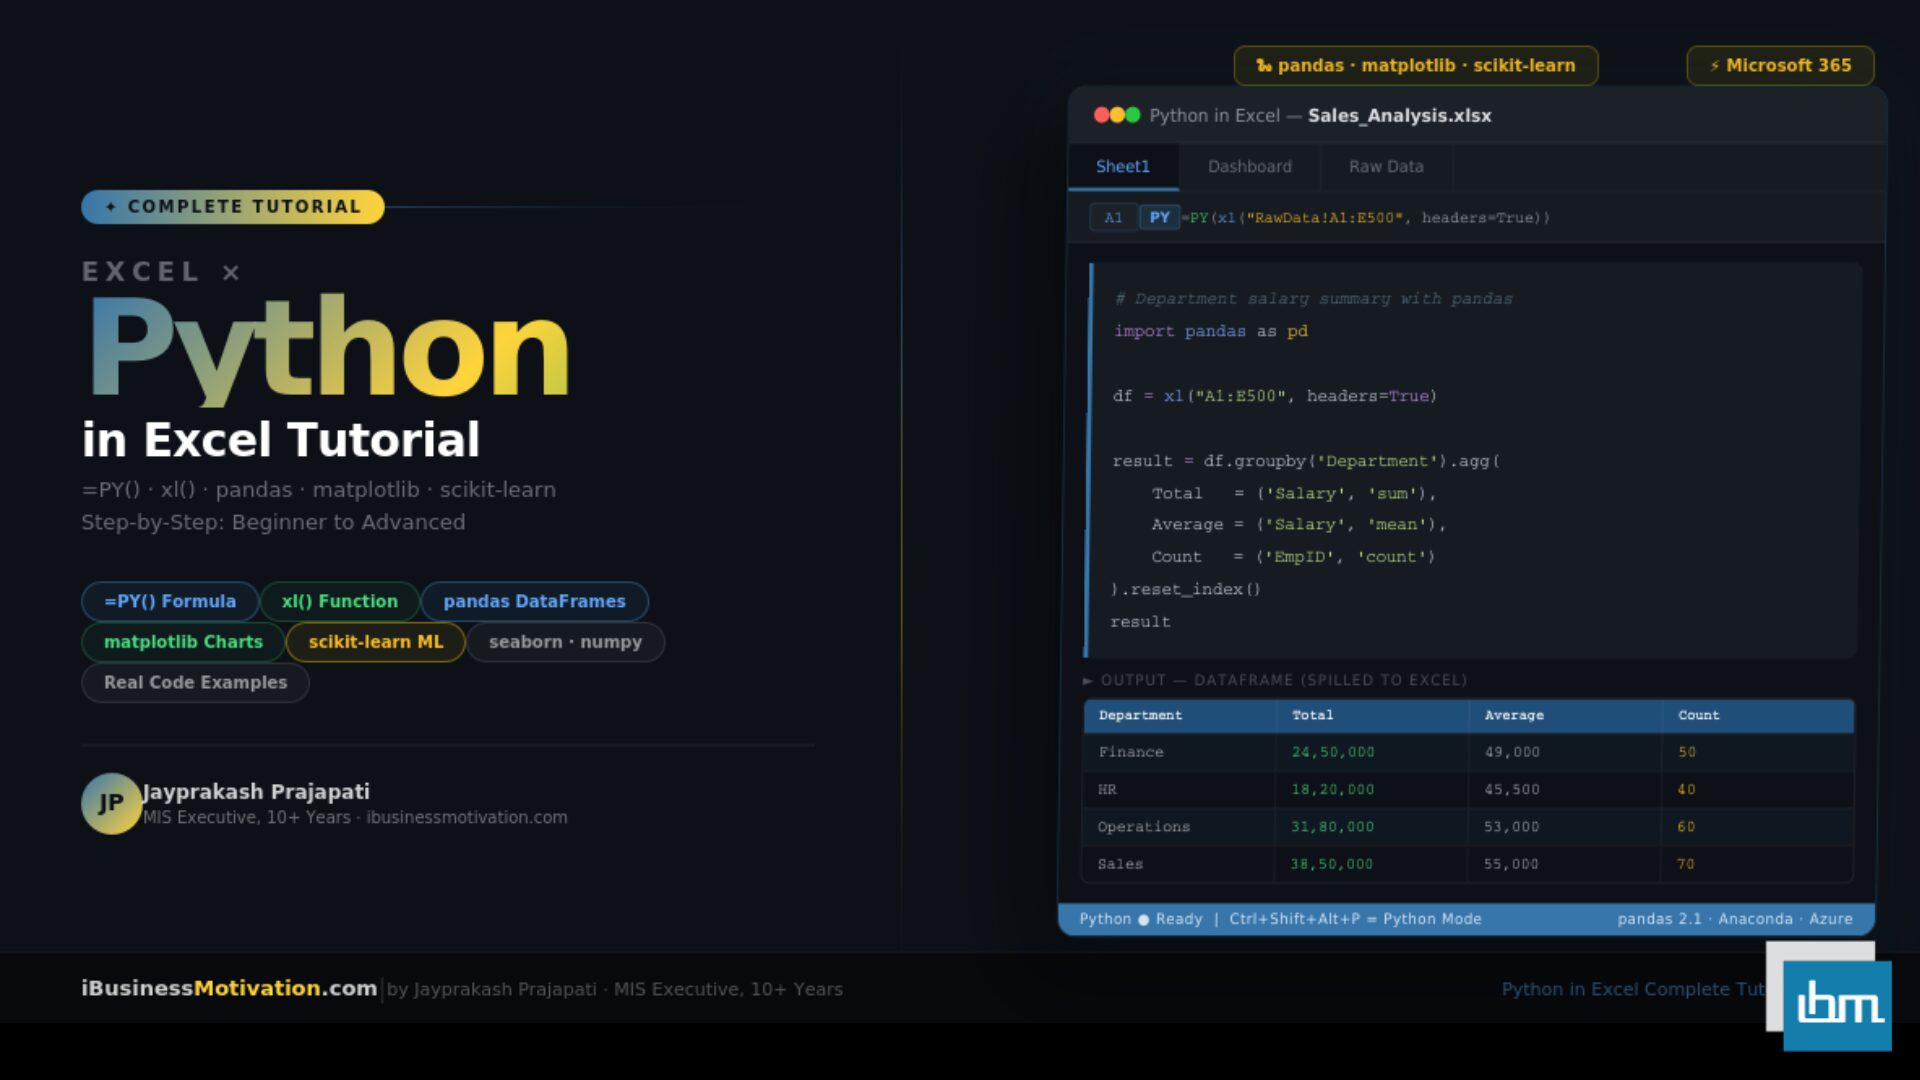Click the A1 cell reference box

tap(1113, 217)
